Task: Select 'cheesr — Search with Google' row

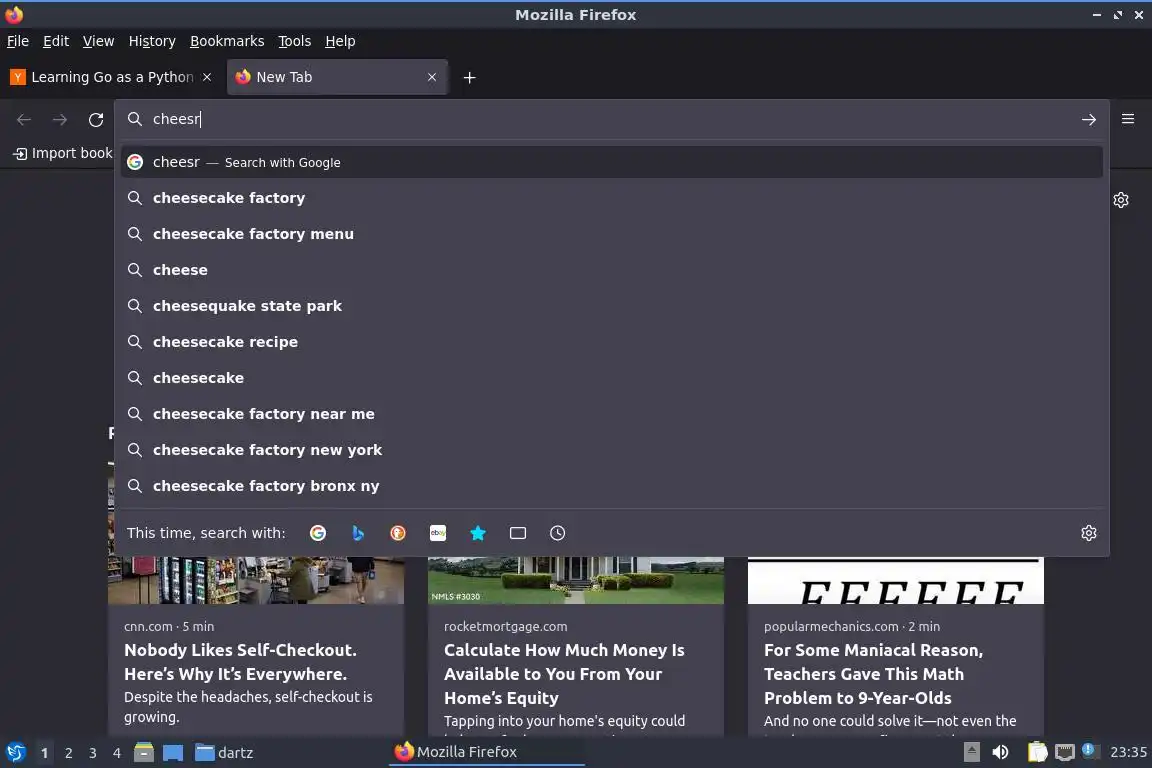Action: [x=611, y=162]
